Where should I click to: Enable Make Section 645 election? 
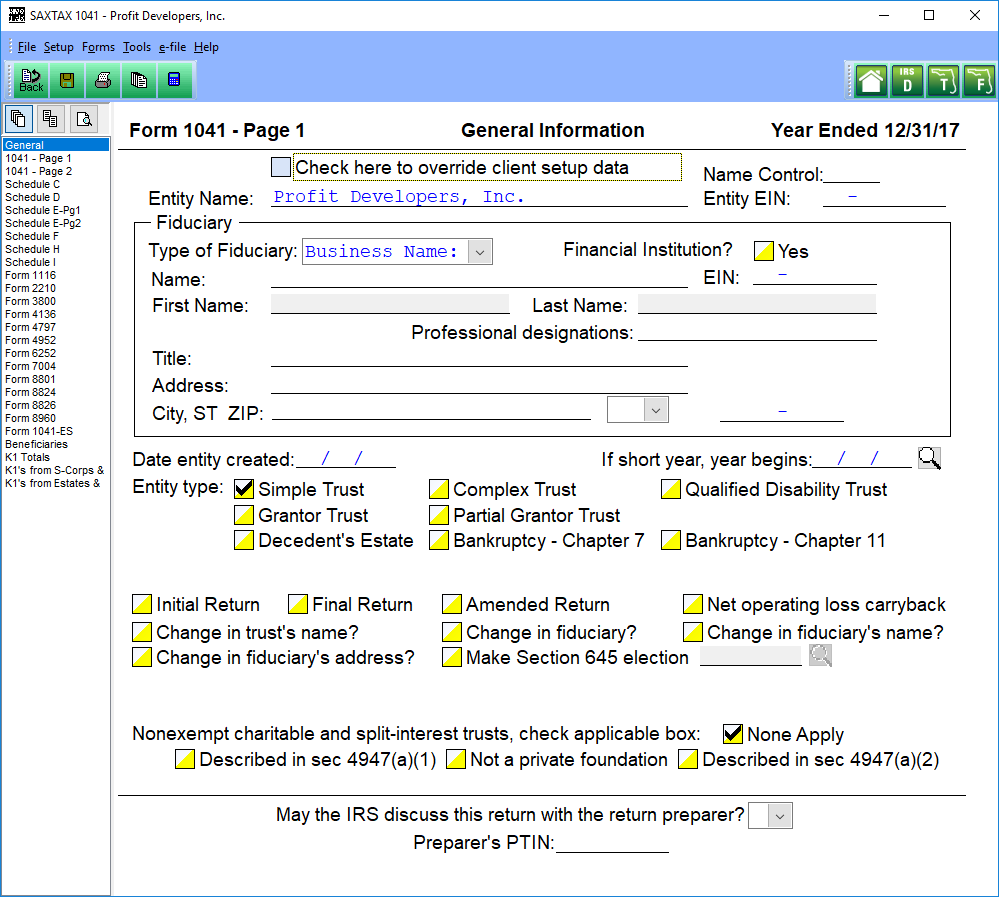point(452,657)
